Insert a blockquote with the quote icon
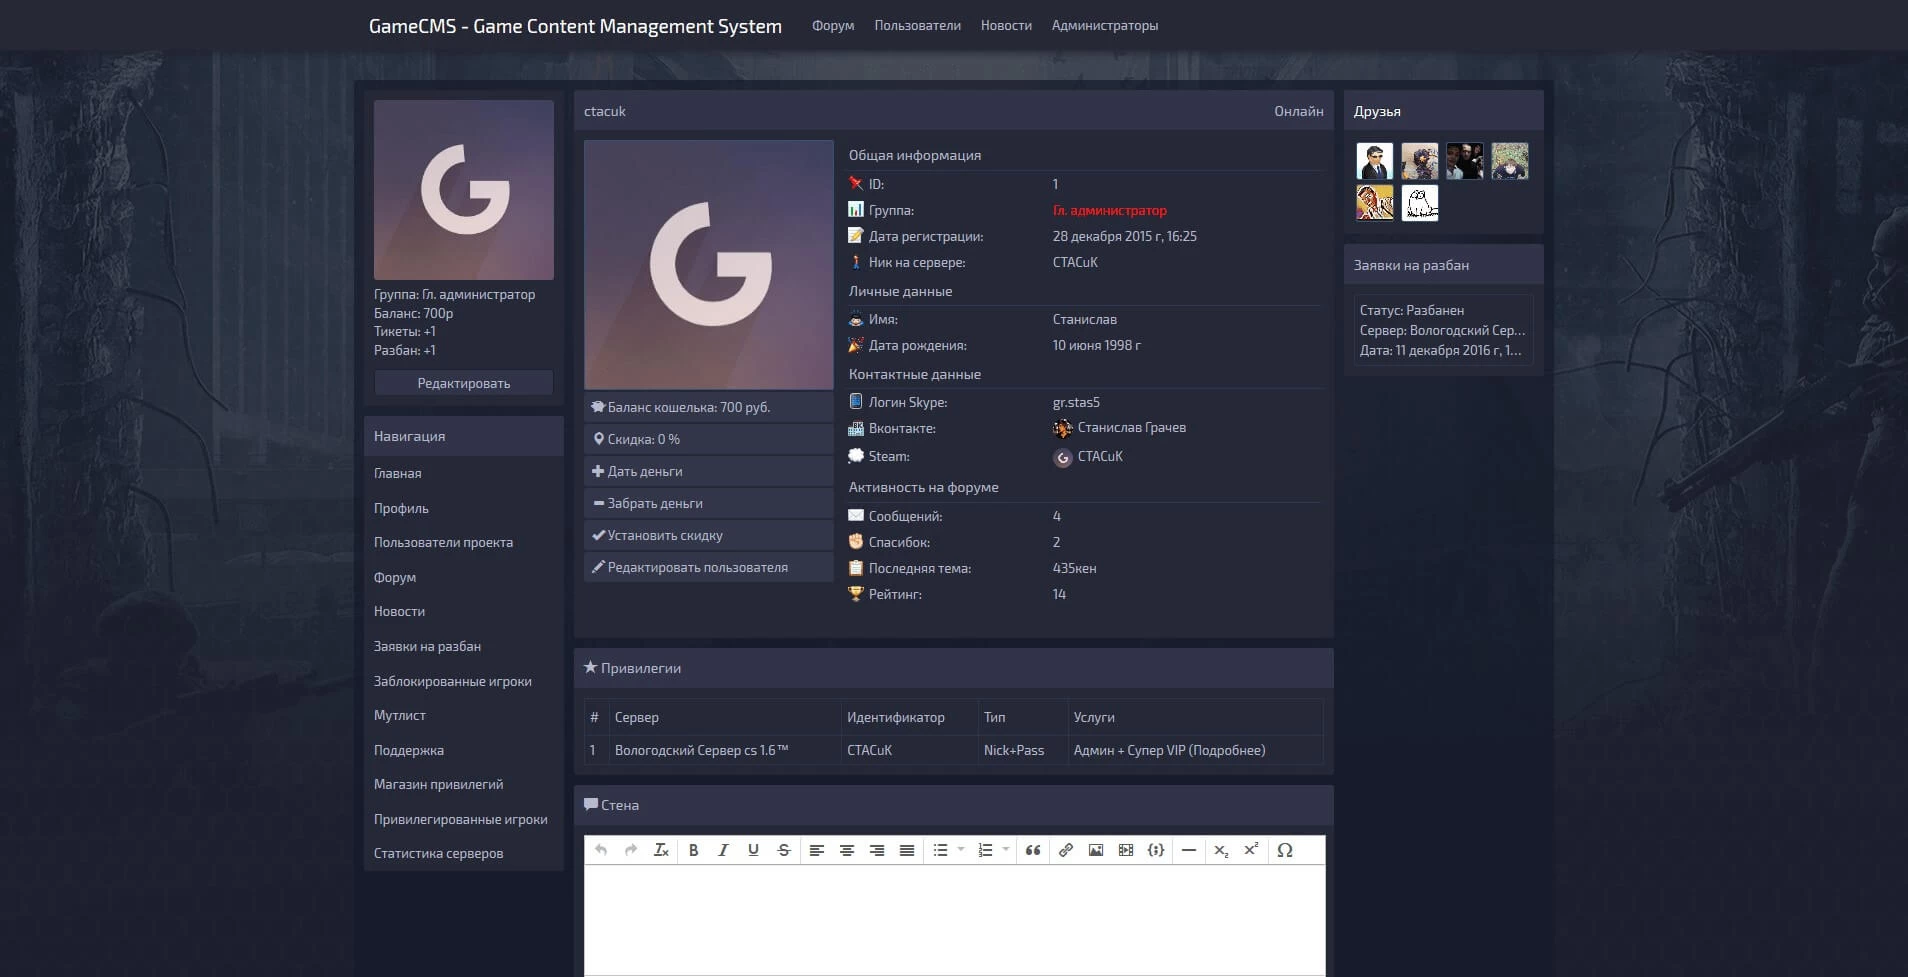The width and height of the screenshot is (1908, 977). (1033, 850)
